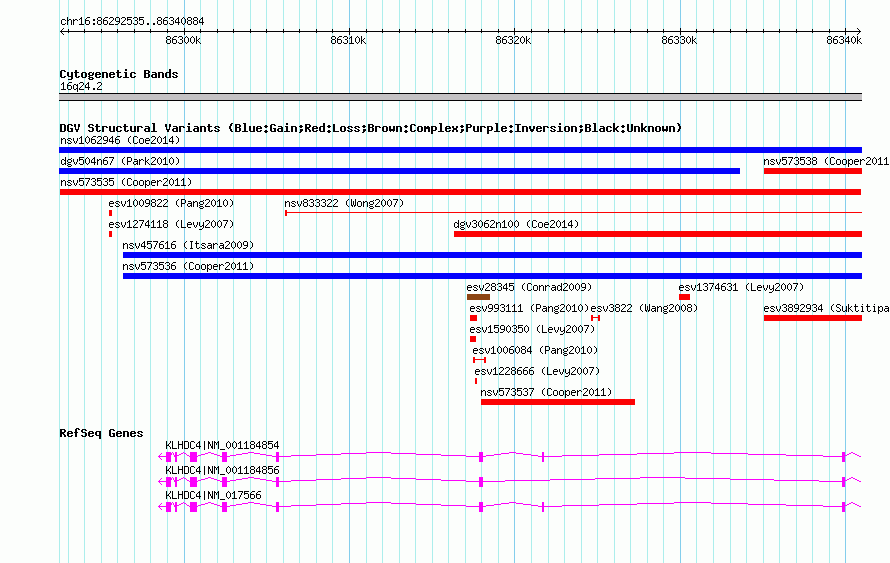Click the RefSeq Genes track title
The height and width of the screenshot is (563, 890).
pos(101,433)
